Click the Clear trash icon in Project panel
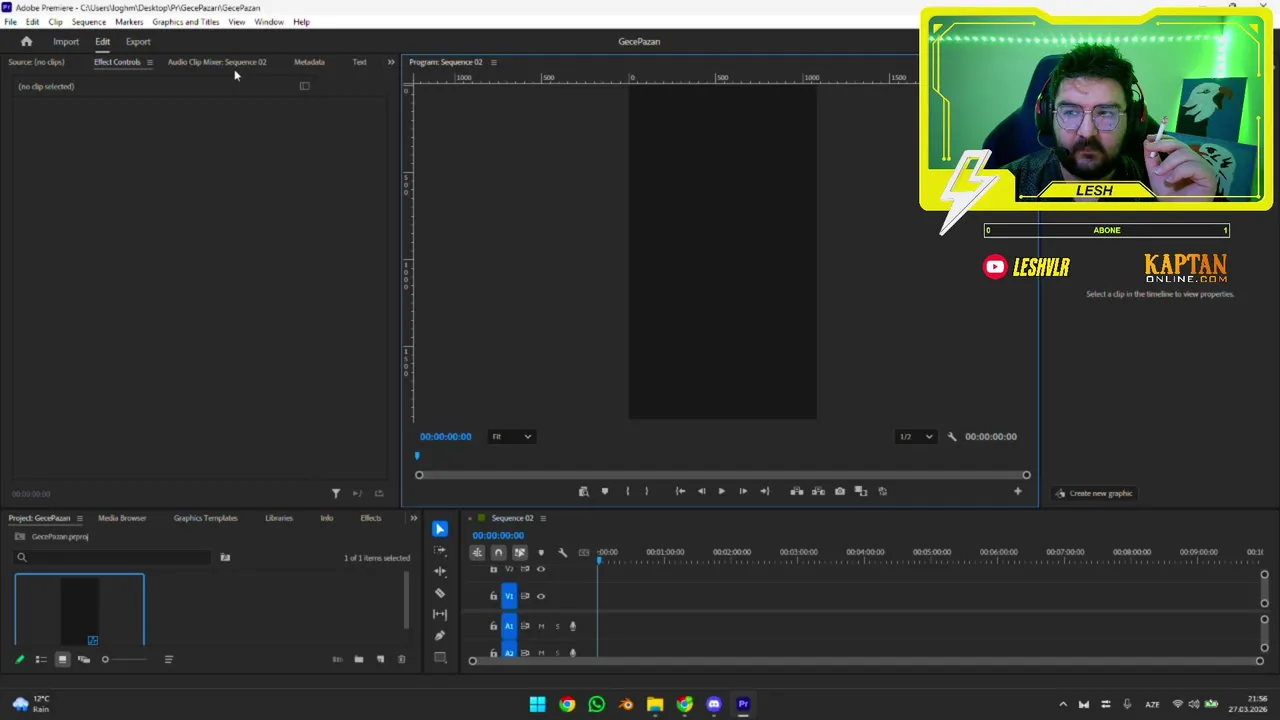This screenshot has width=1280, height=720. coord(402,659)
